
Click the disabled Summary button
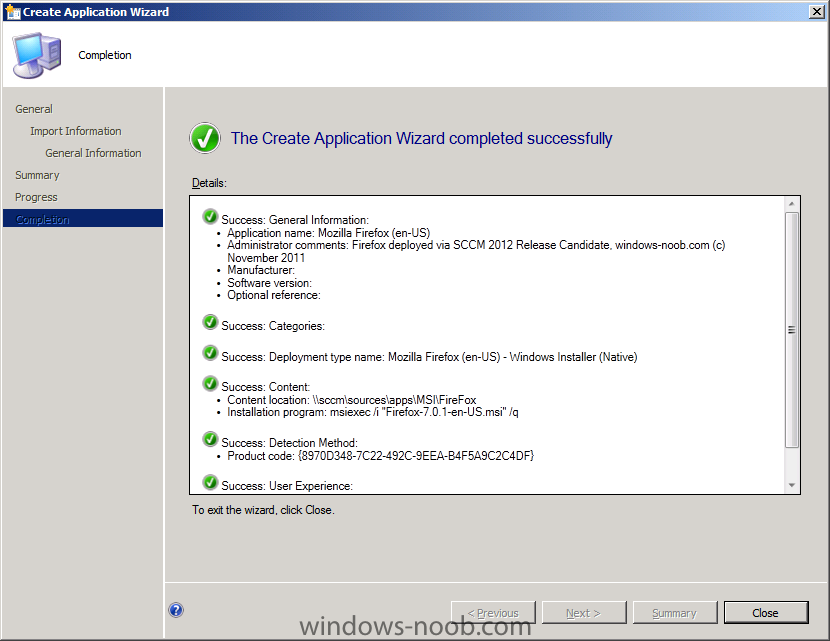click(x=674, y=613)
